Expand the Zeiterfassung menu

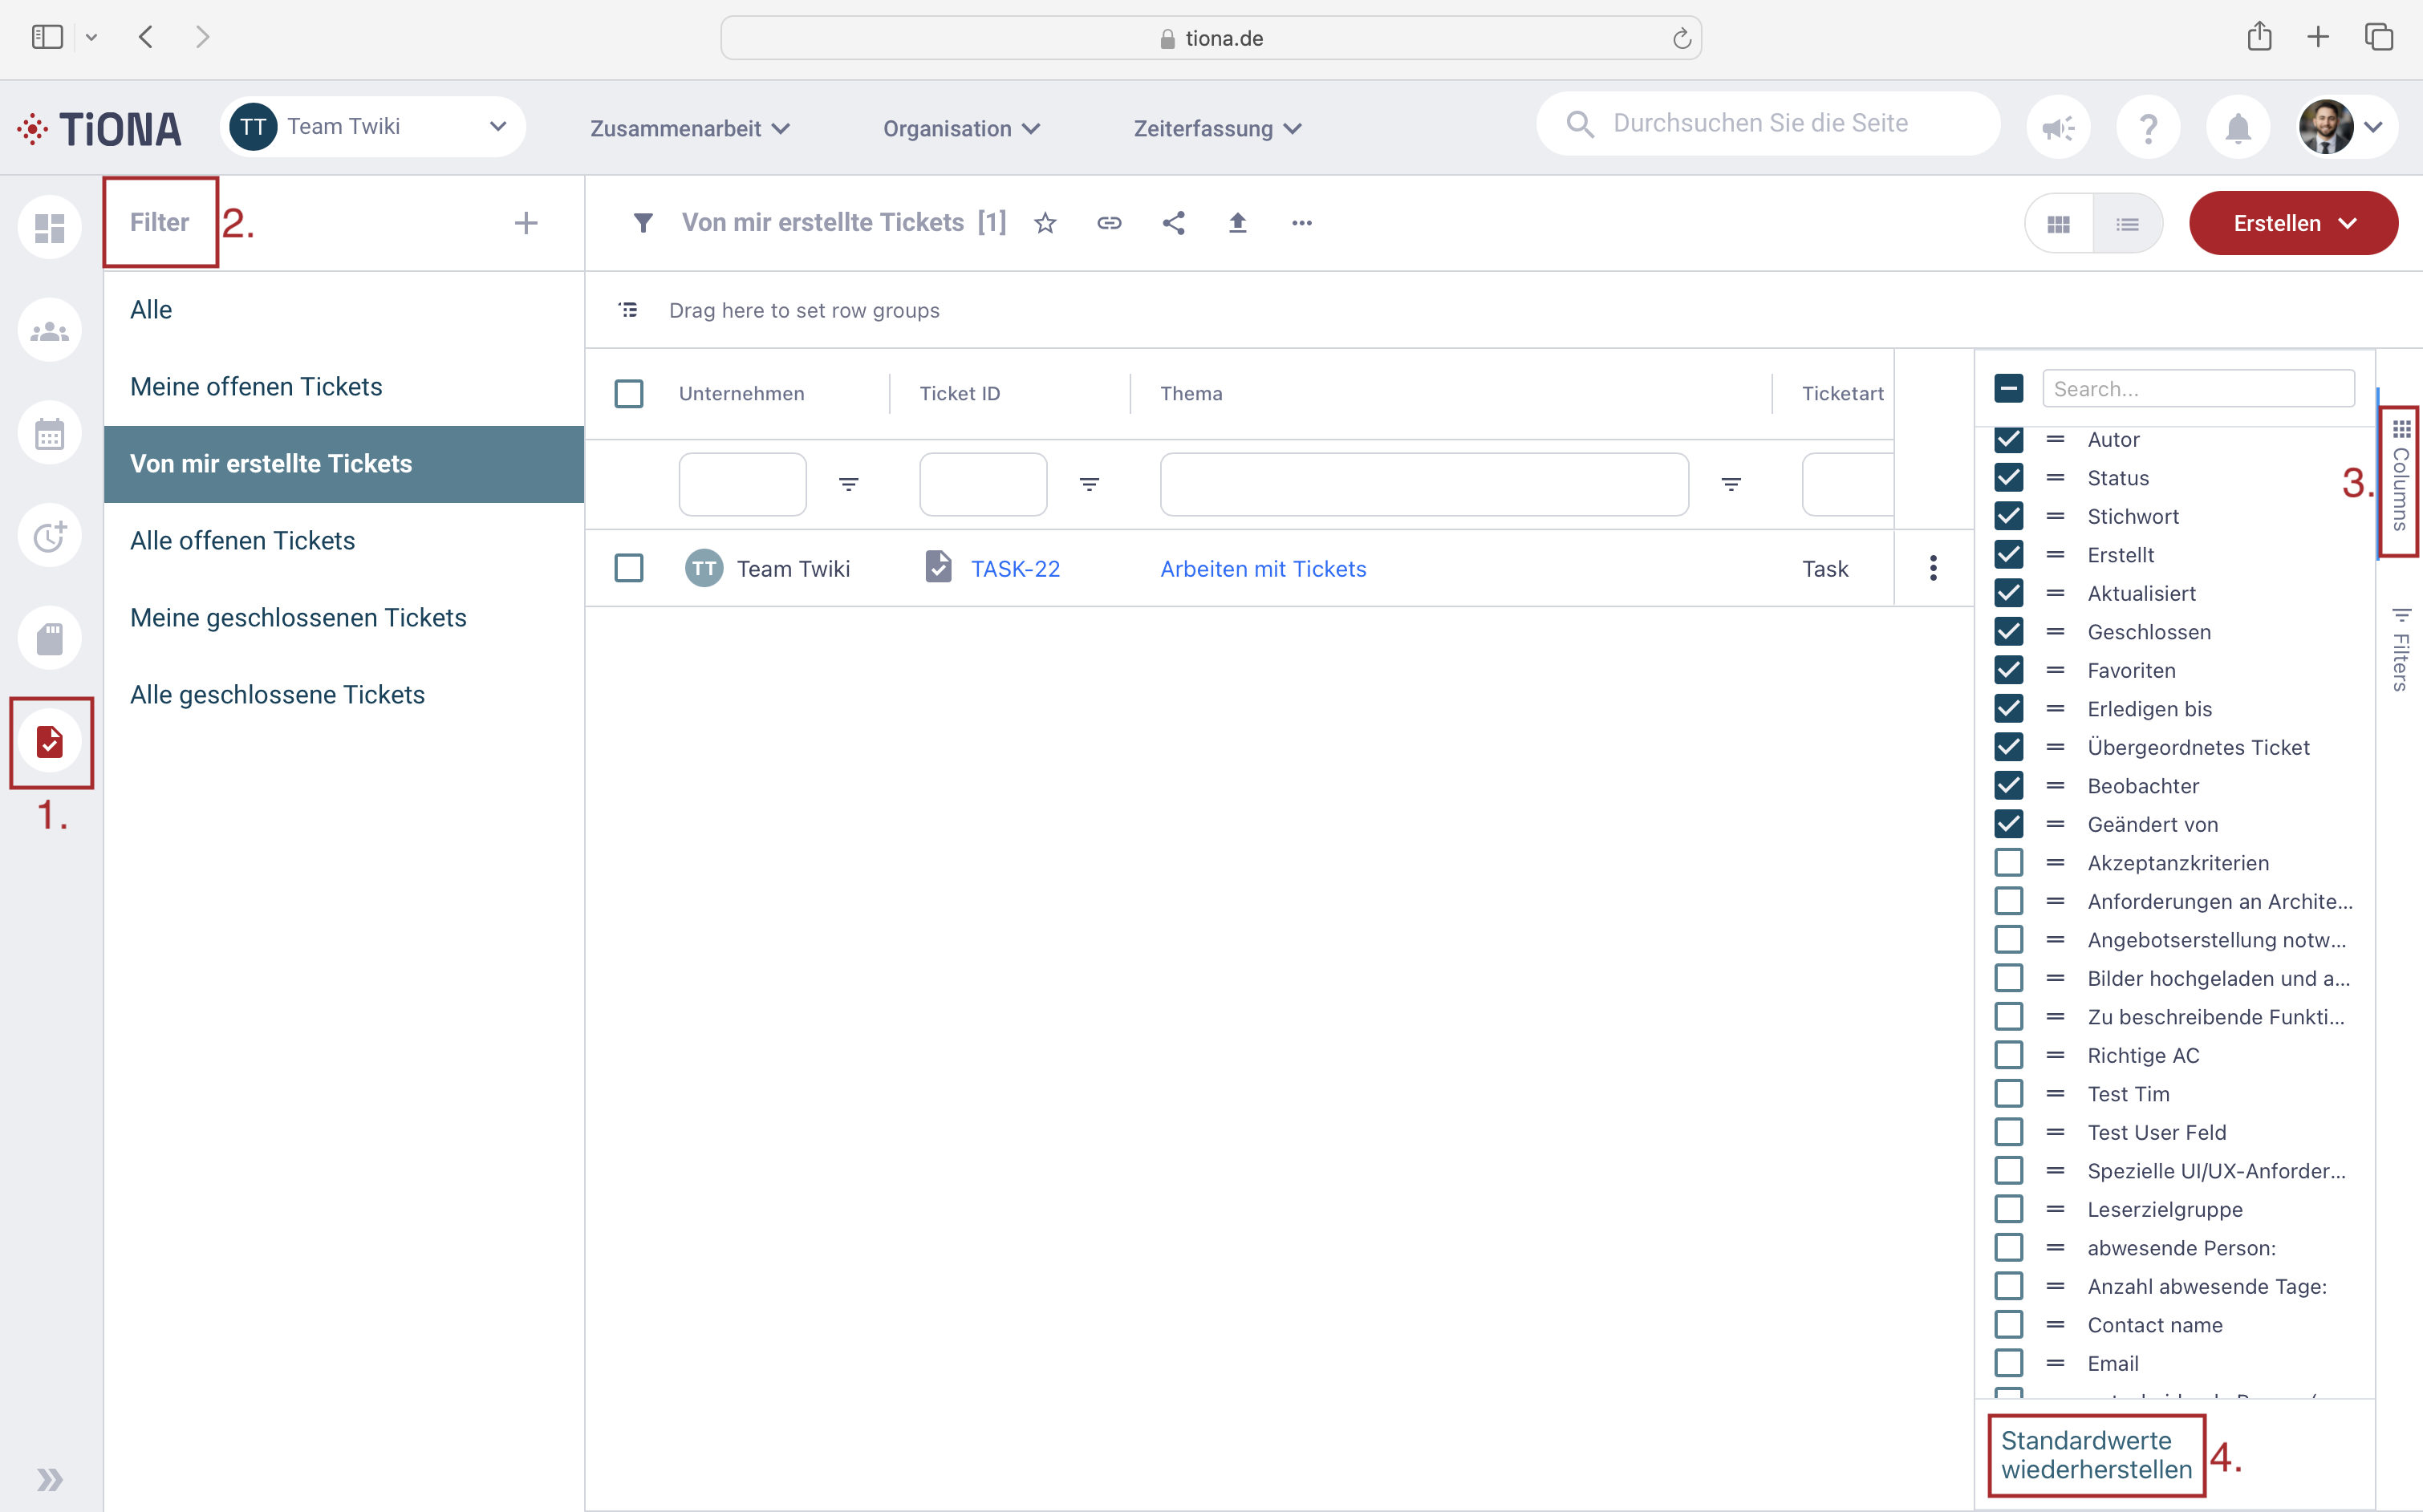(1218, 129)
